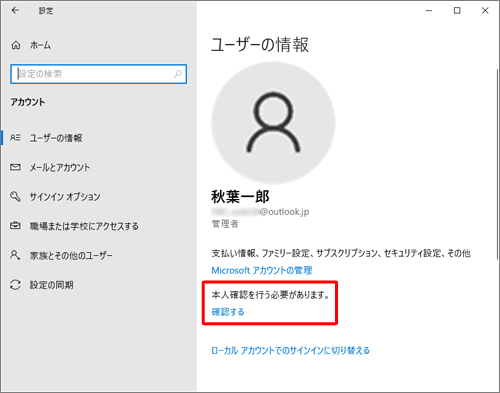Viewport: 500px width, 393px height.
Task: Open the サインイン オプション section
Action: coord(98,196)
